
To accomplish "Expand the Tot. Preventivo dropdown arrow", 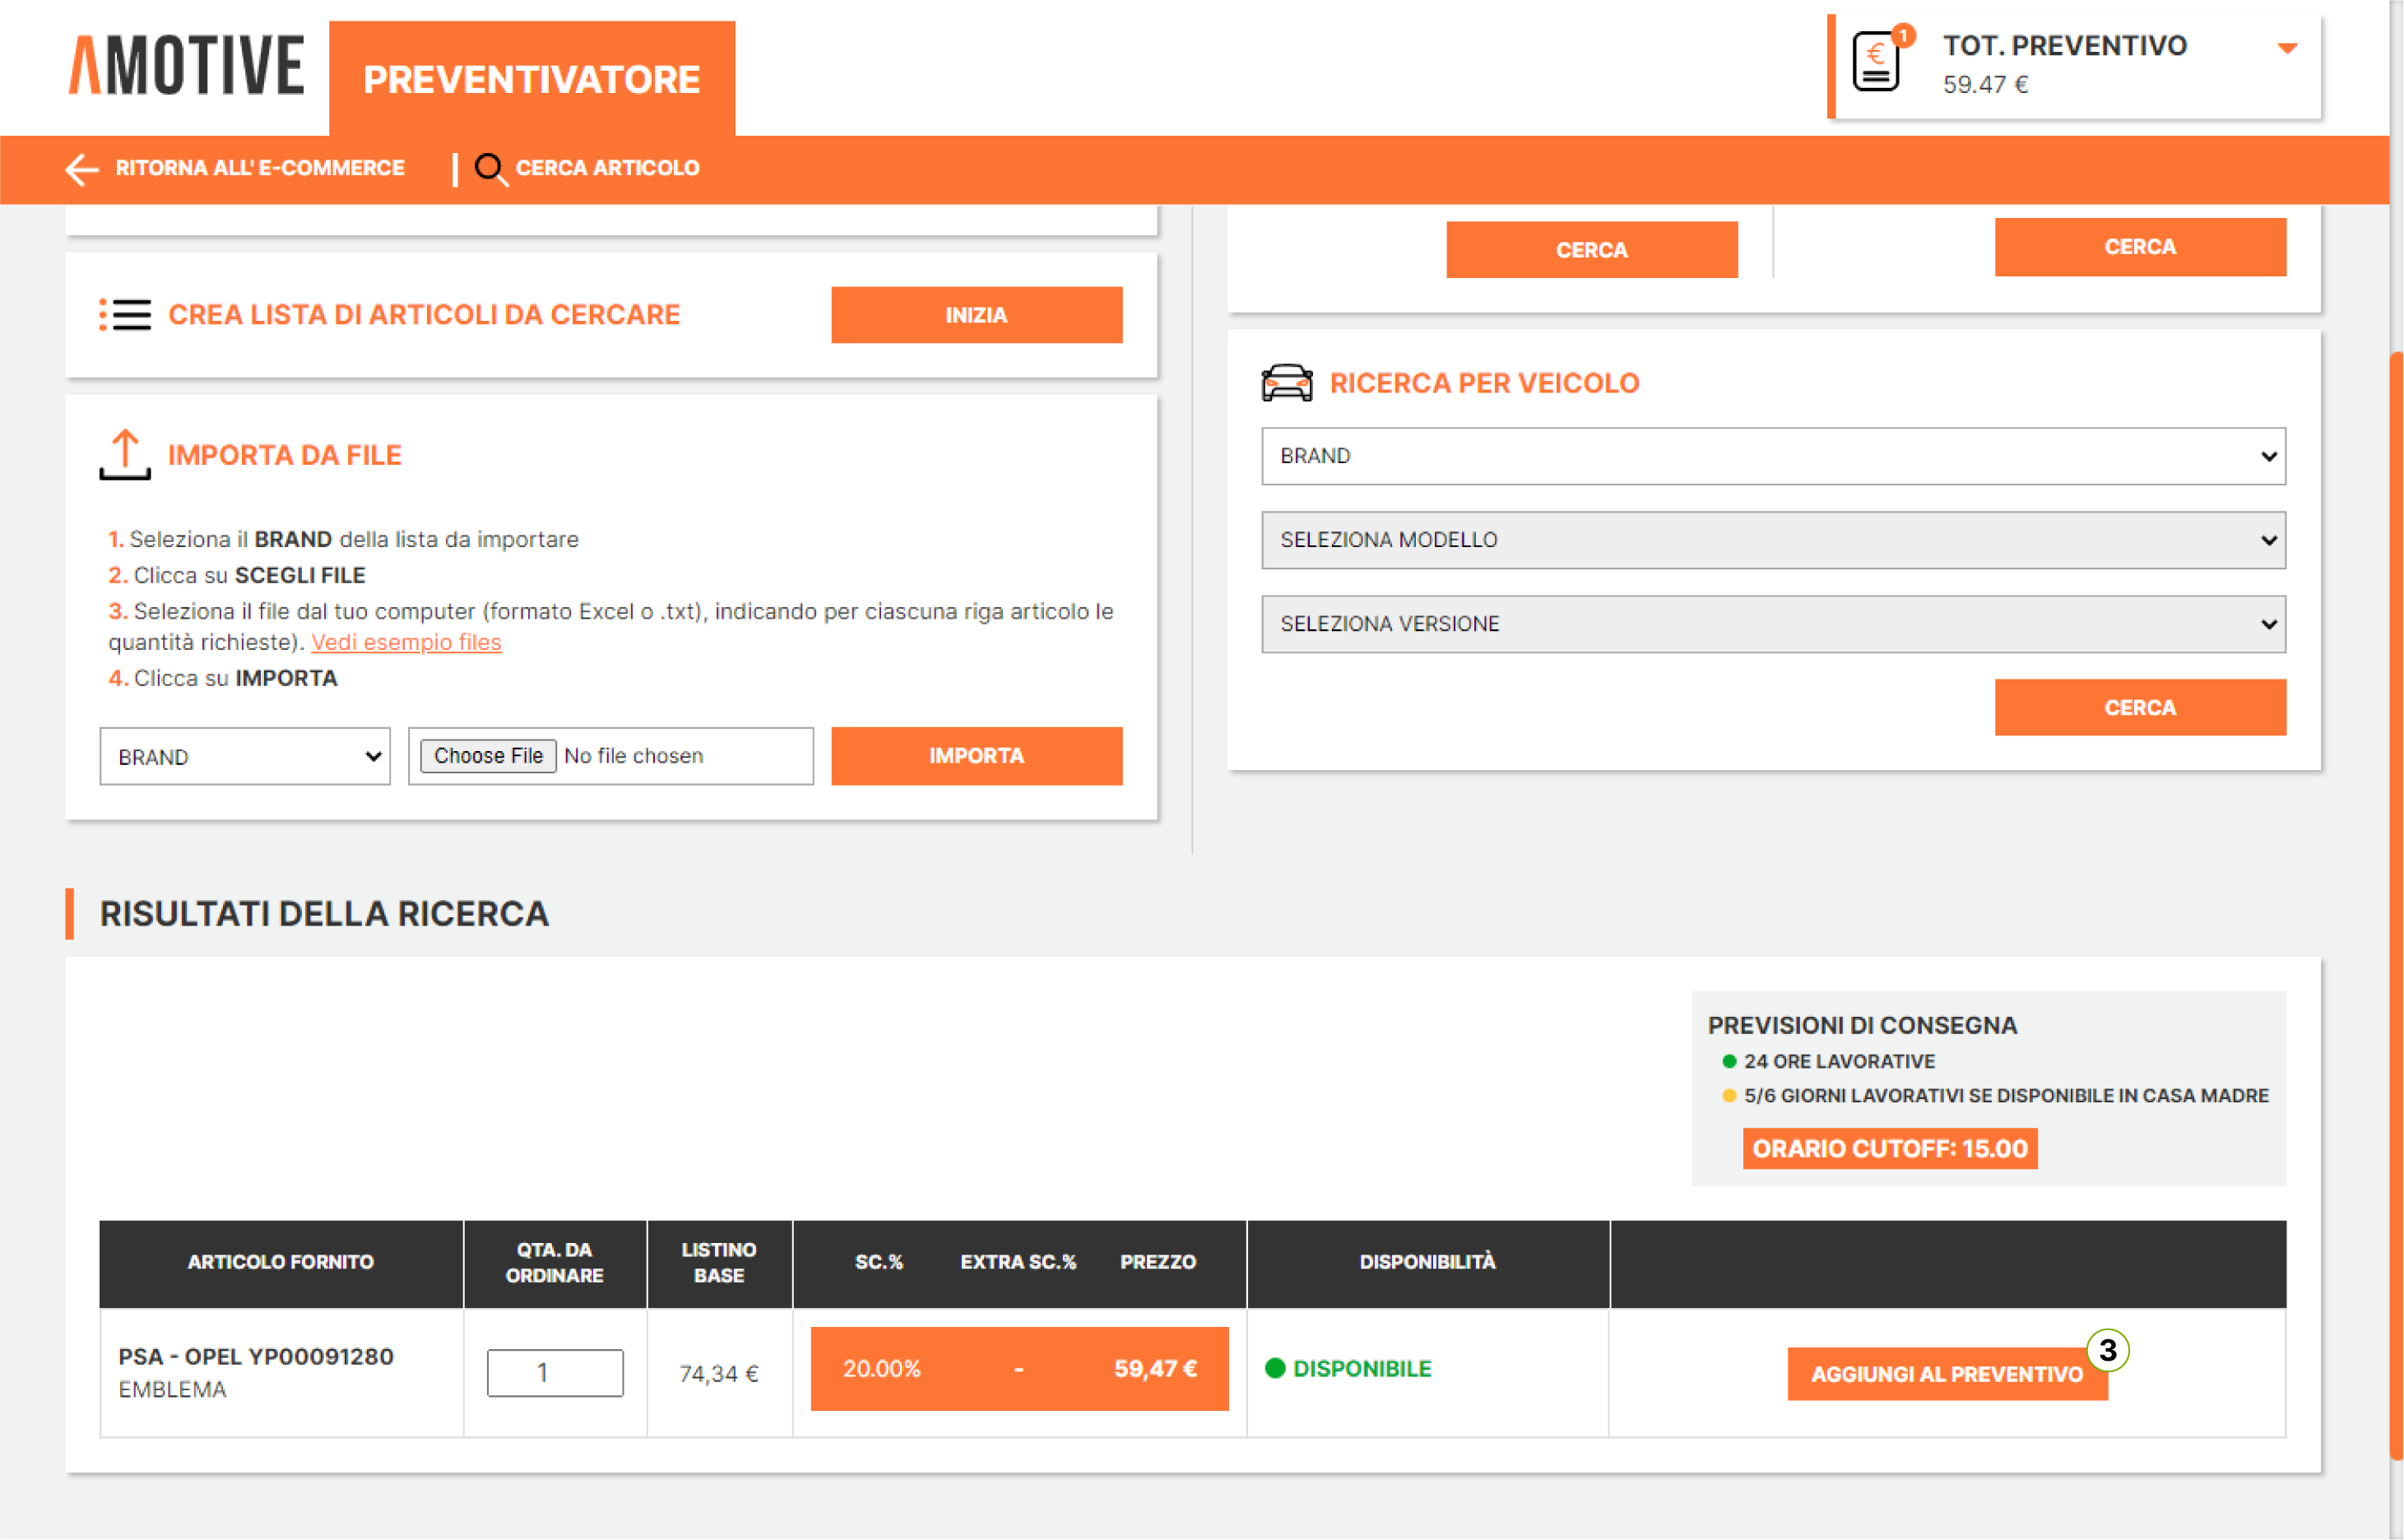I will tap(2286, 48).
